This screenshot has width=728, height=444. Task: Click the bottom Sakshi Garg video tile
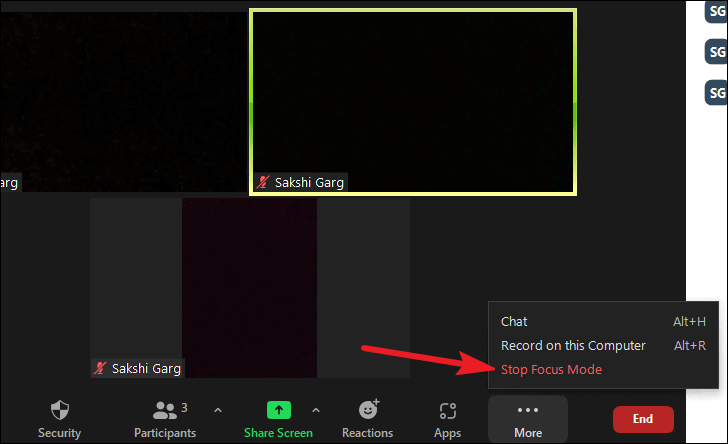pos(250,288)
